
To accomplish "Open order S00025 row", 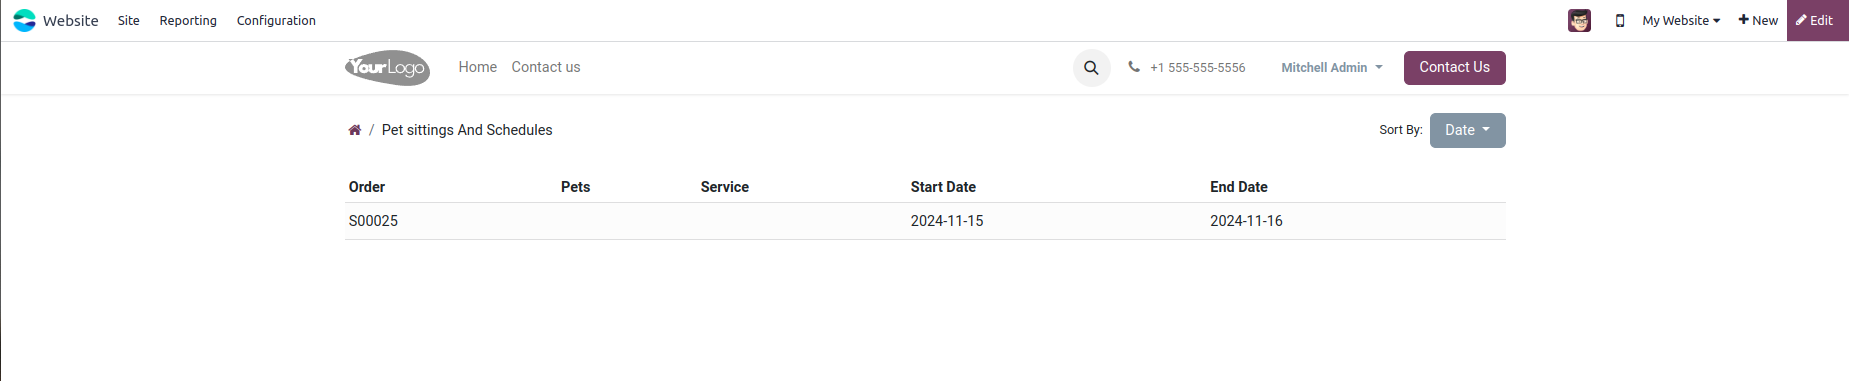I will coord(925,221).
